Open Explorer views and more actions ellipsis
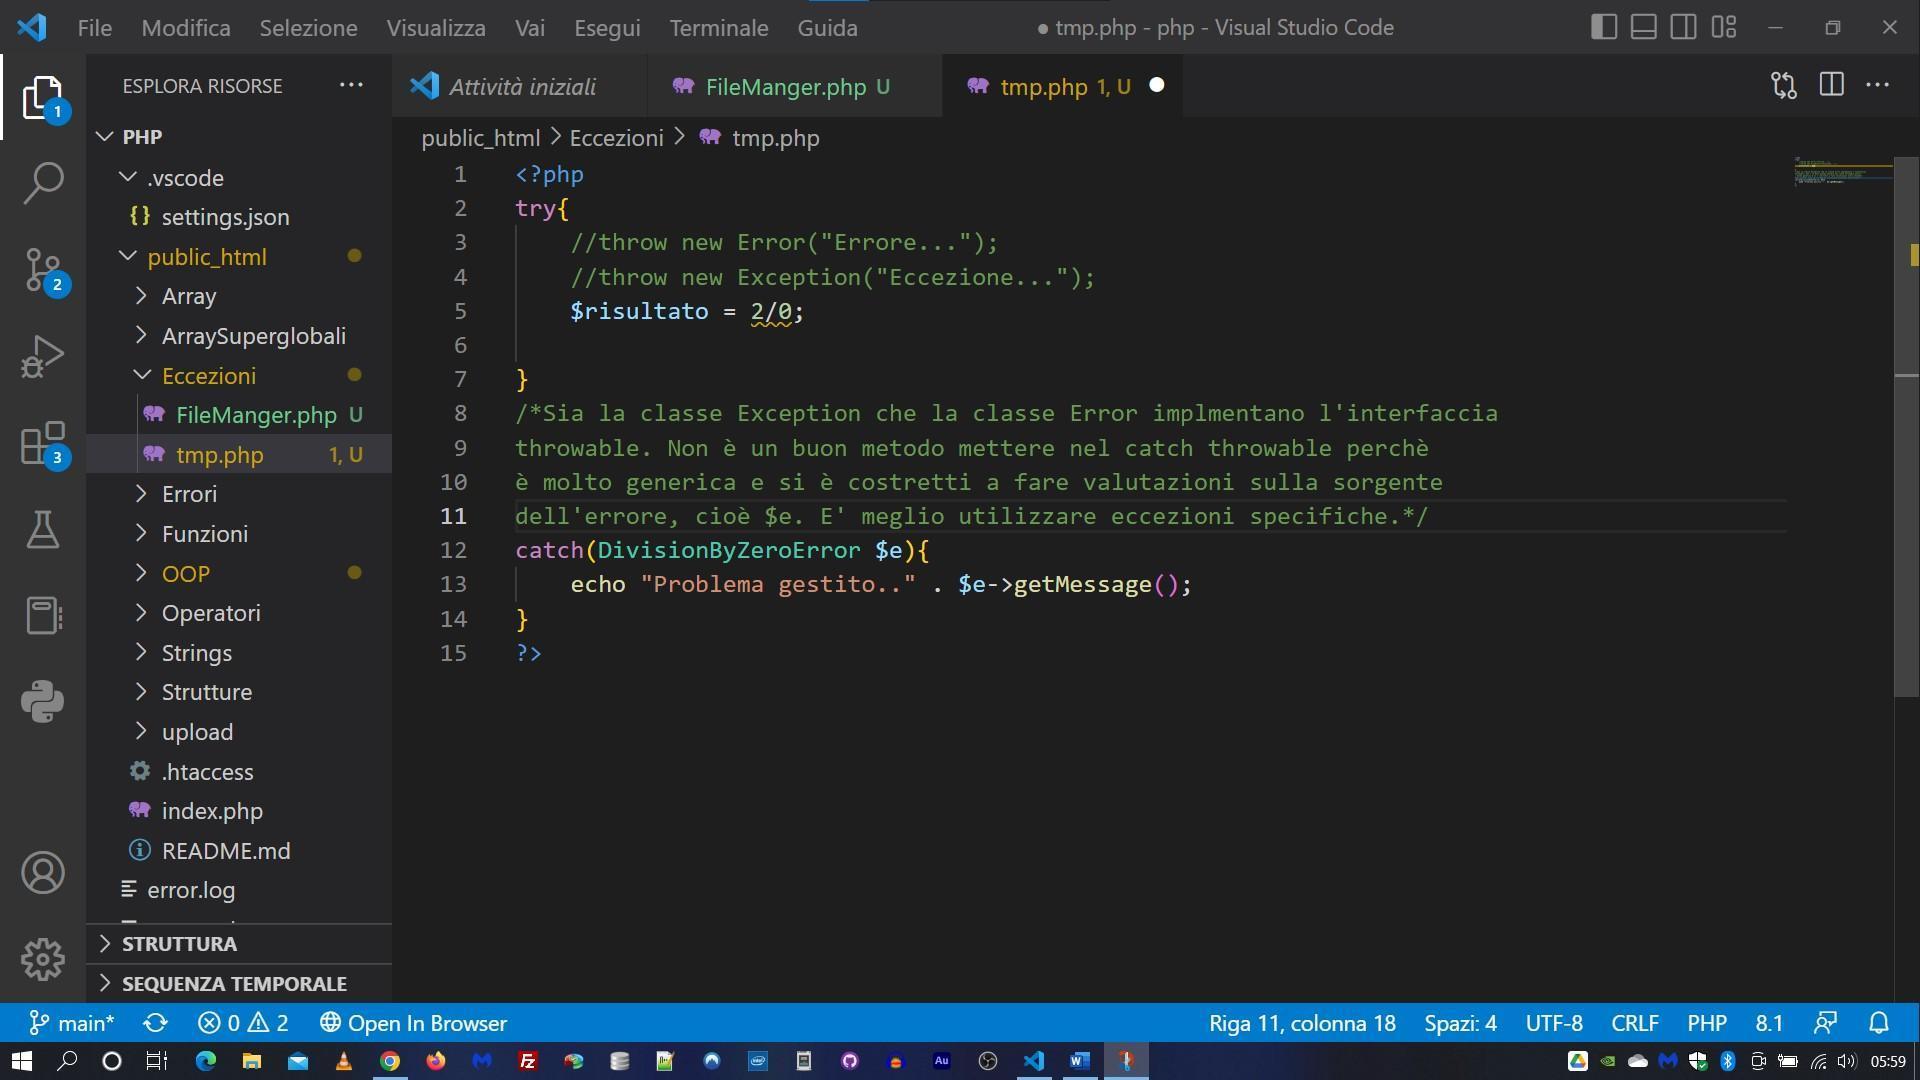The width and height of the screenshot is (1920, 1080). (351, 86)
